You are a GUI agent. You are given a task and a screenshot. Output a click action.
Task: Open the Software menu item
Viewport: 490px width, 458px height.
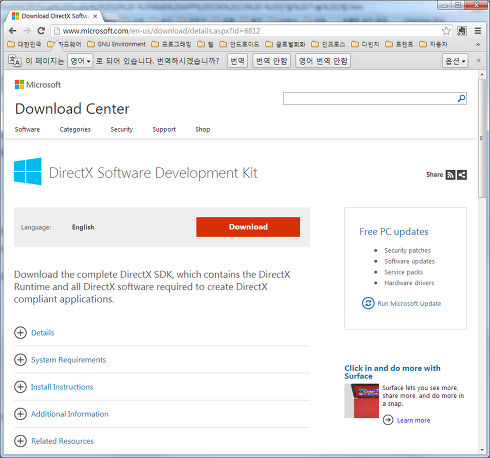coord(27,129)
